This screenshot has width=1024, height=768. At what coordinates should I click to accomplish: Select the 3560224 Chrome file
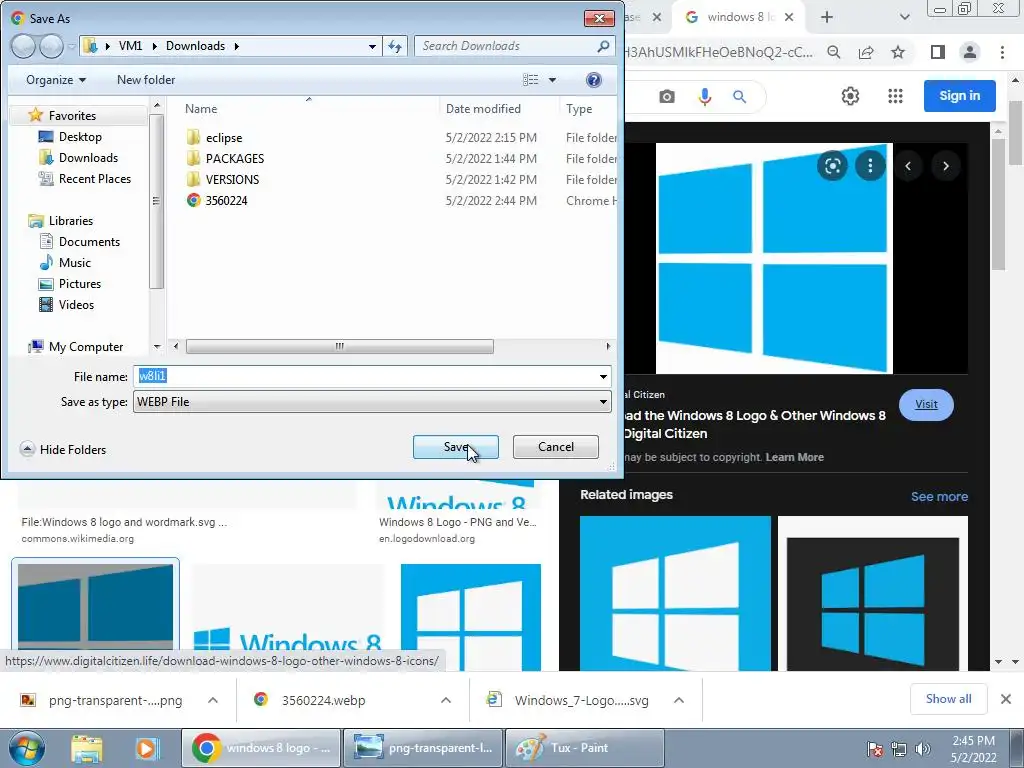point(226,200)
